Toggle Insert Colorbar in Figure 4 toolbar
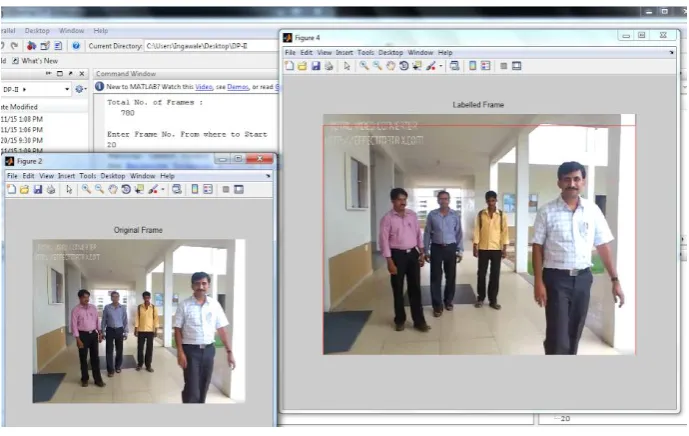The width and height of the screenshot is (689, 436). tap(472, 66)
